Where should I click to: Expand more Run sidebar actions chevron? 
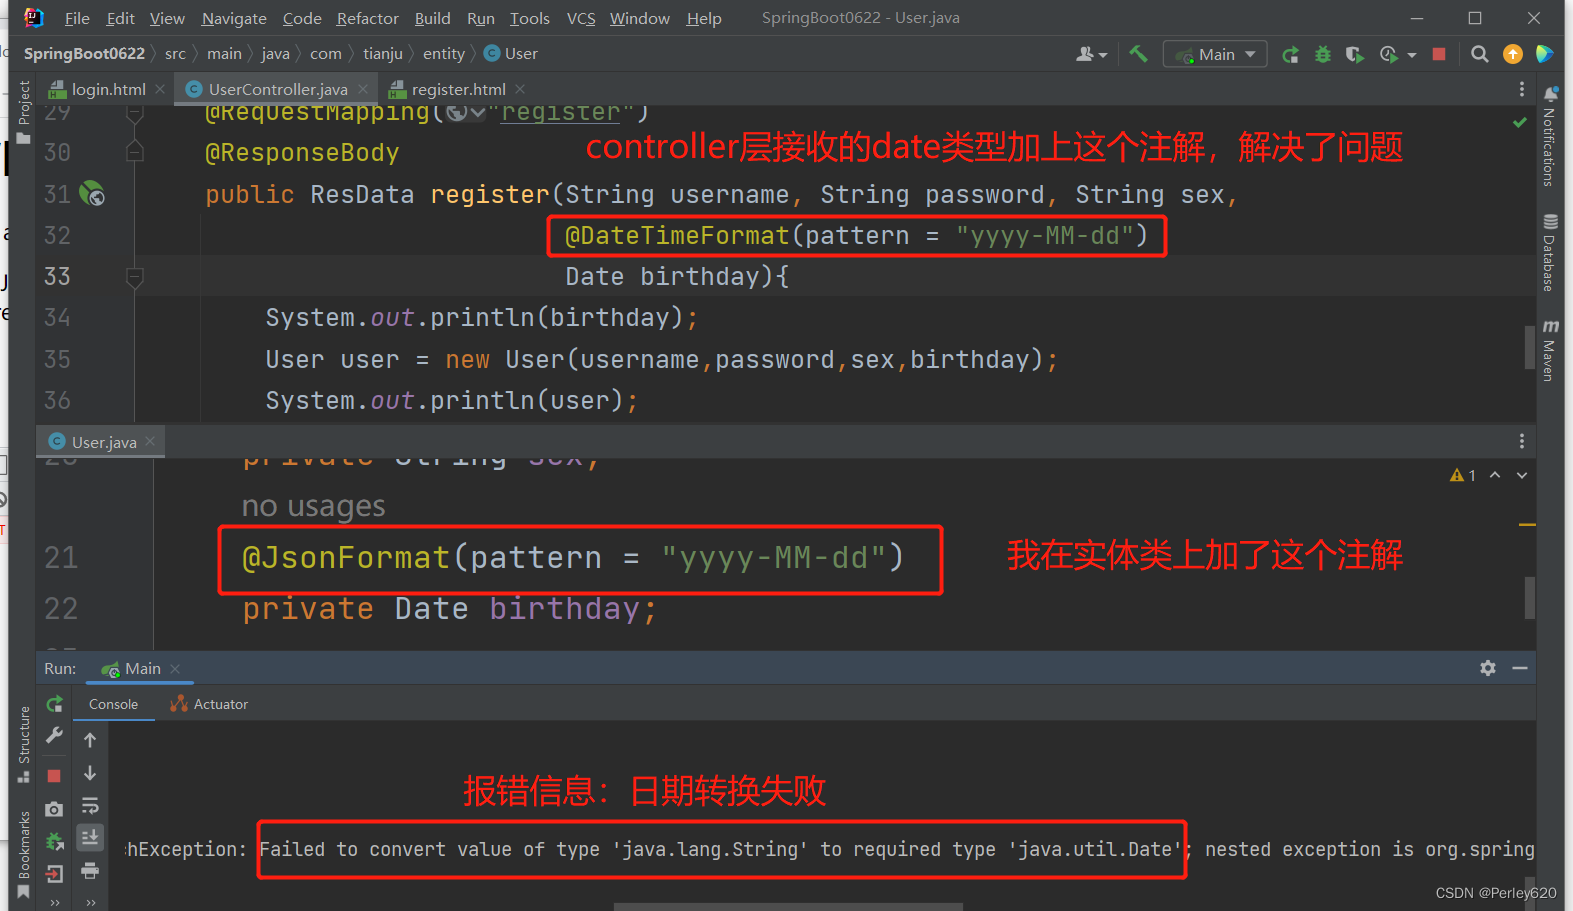coord(55,902)
